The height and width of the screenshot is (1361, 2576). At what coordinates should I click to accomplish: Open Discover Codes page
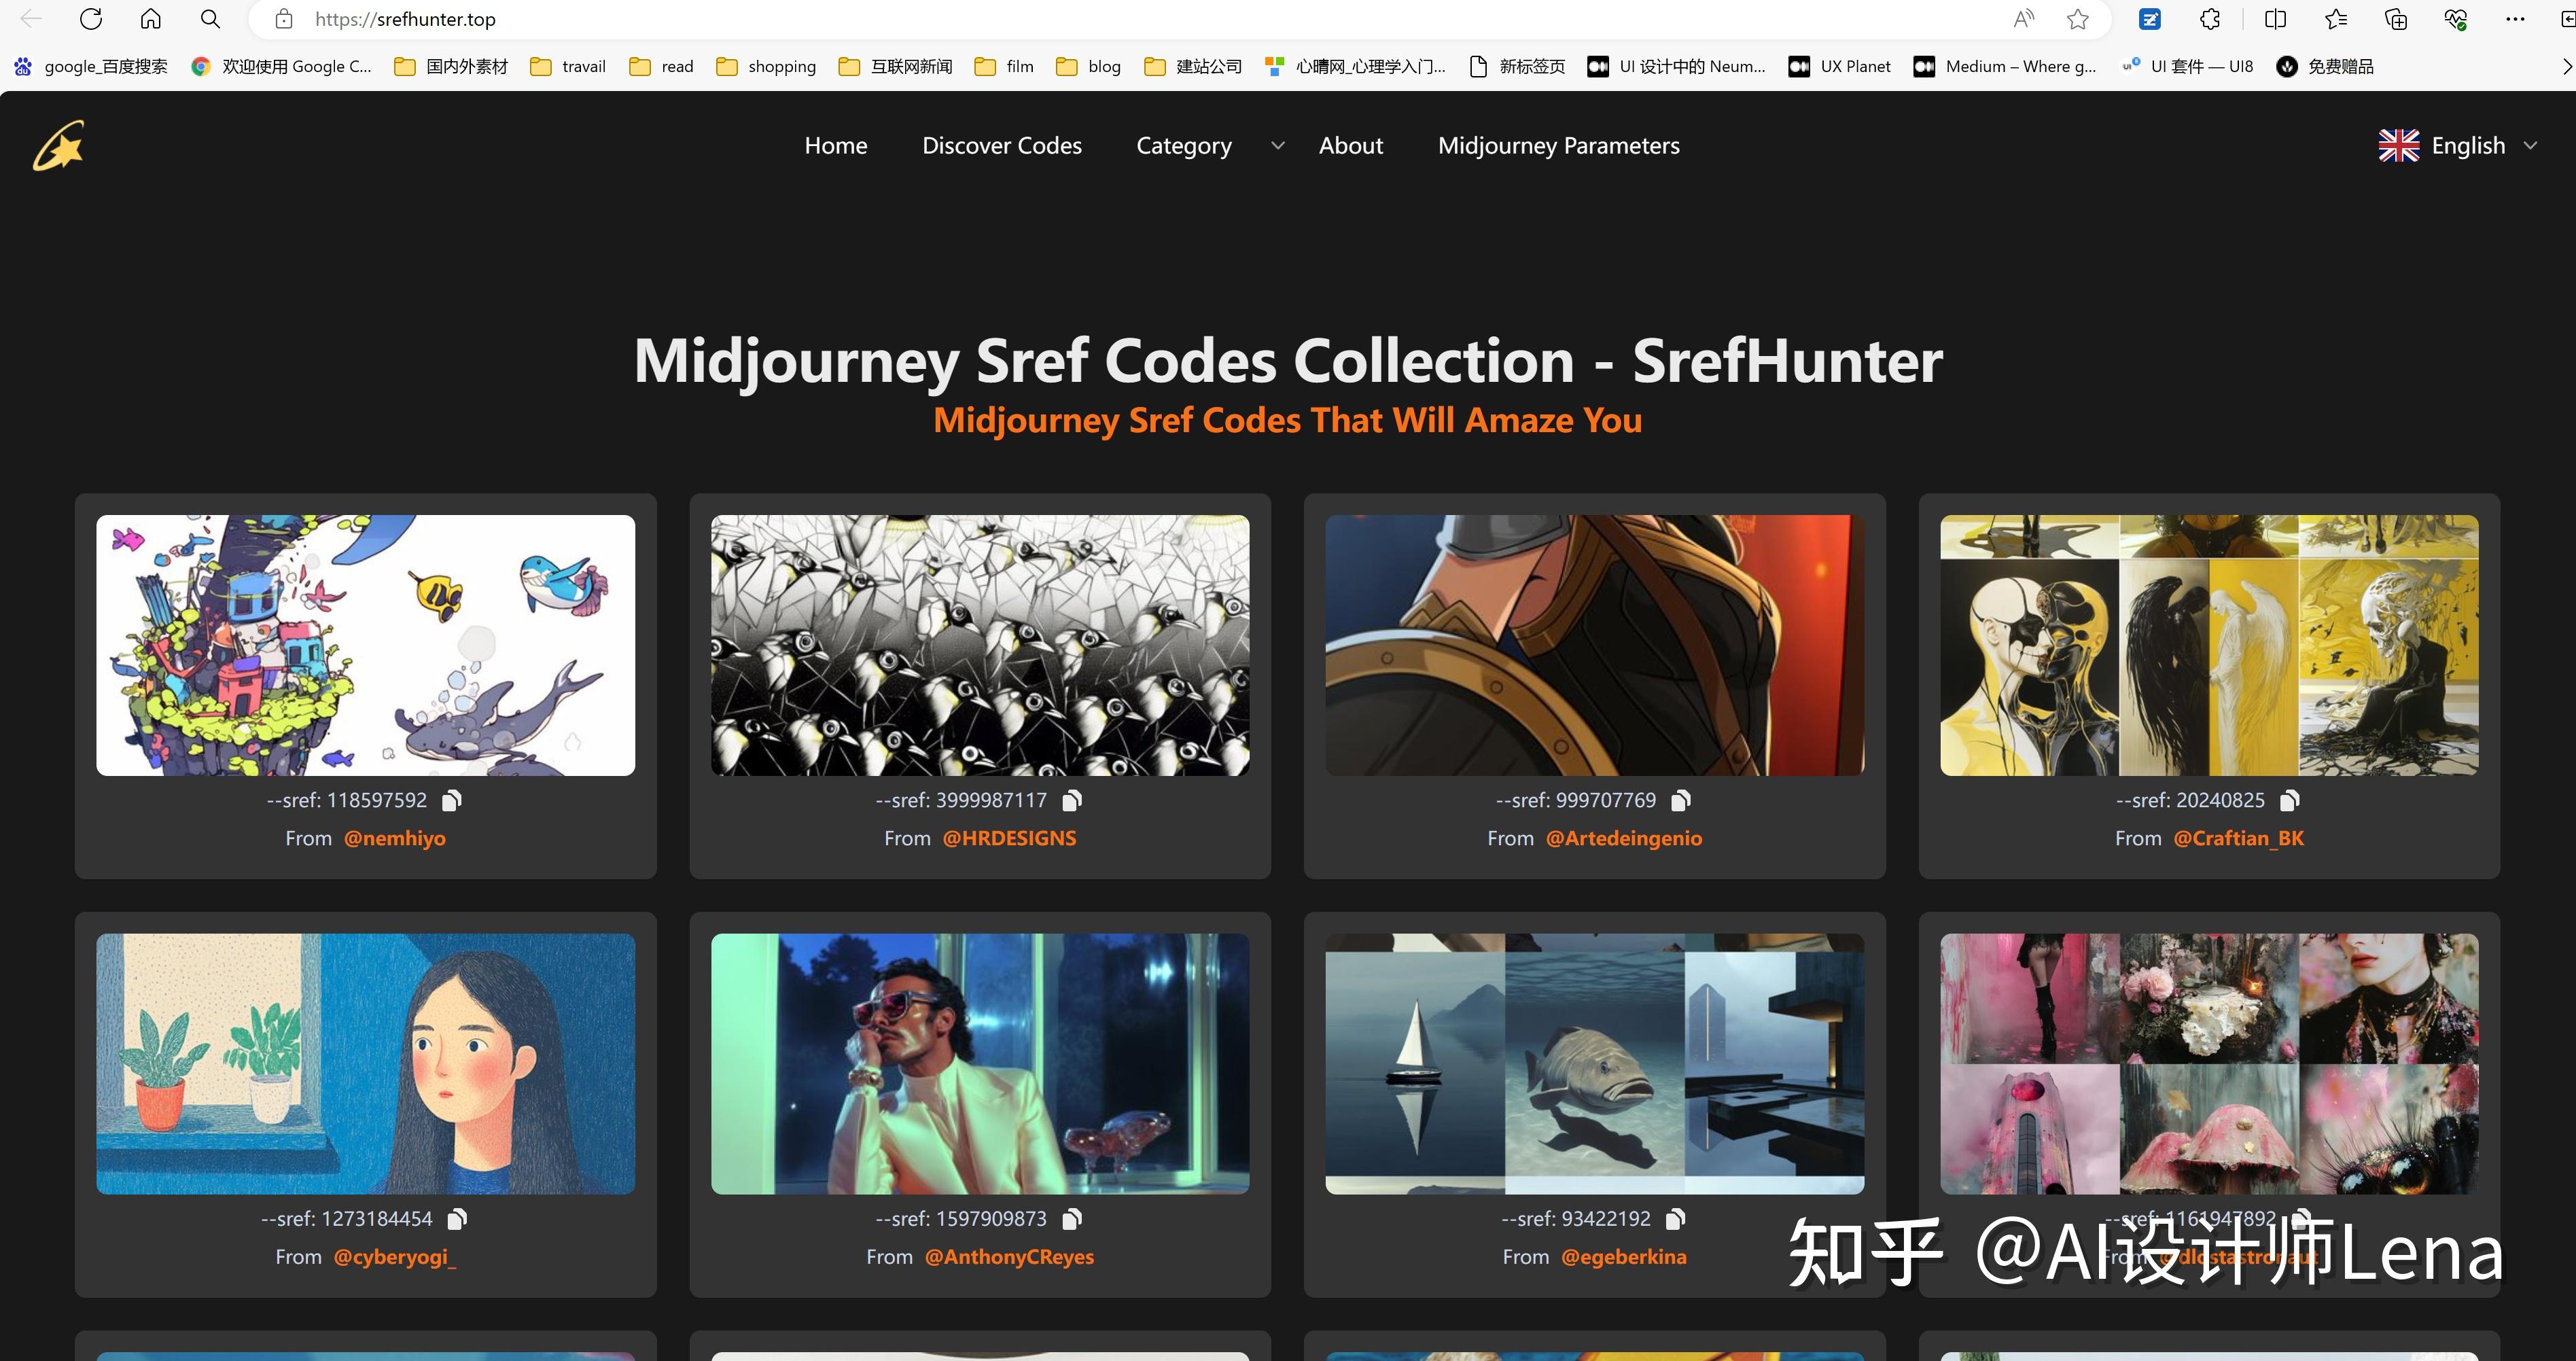[x=1002, y=146]
